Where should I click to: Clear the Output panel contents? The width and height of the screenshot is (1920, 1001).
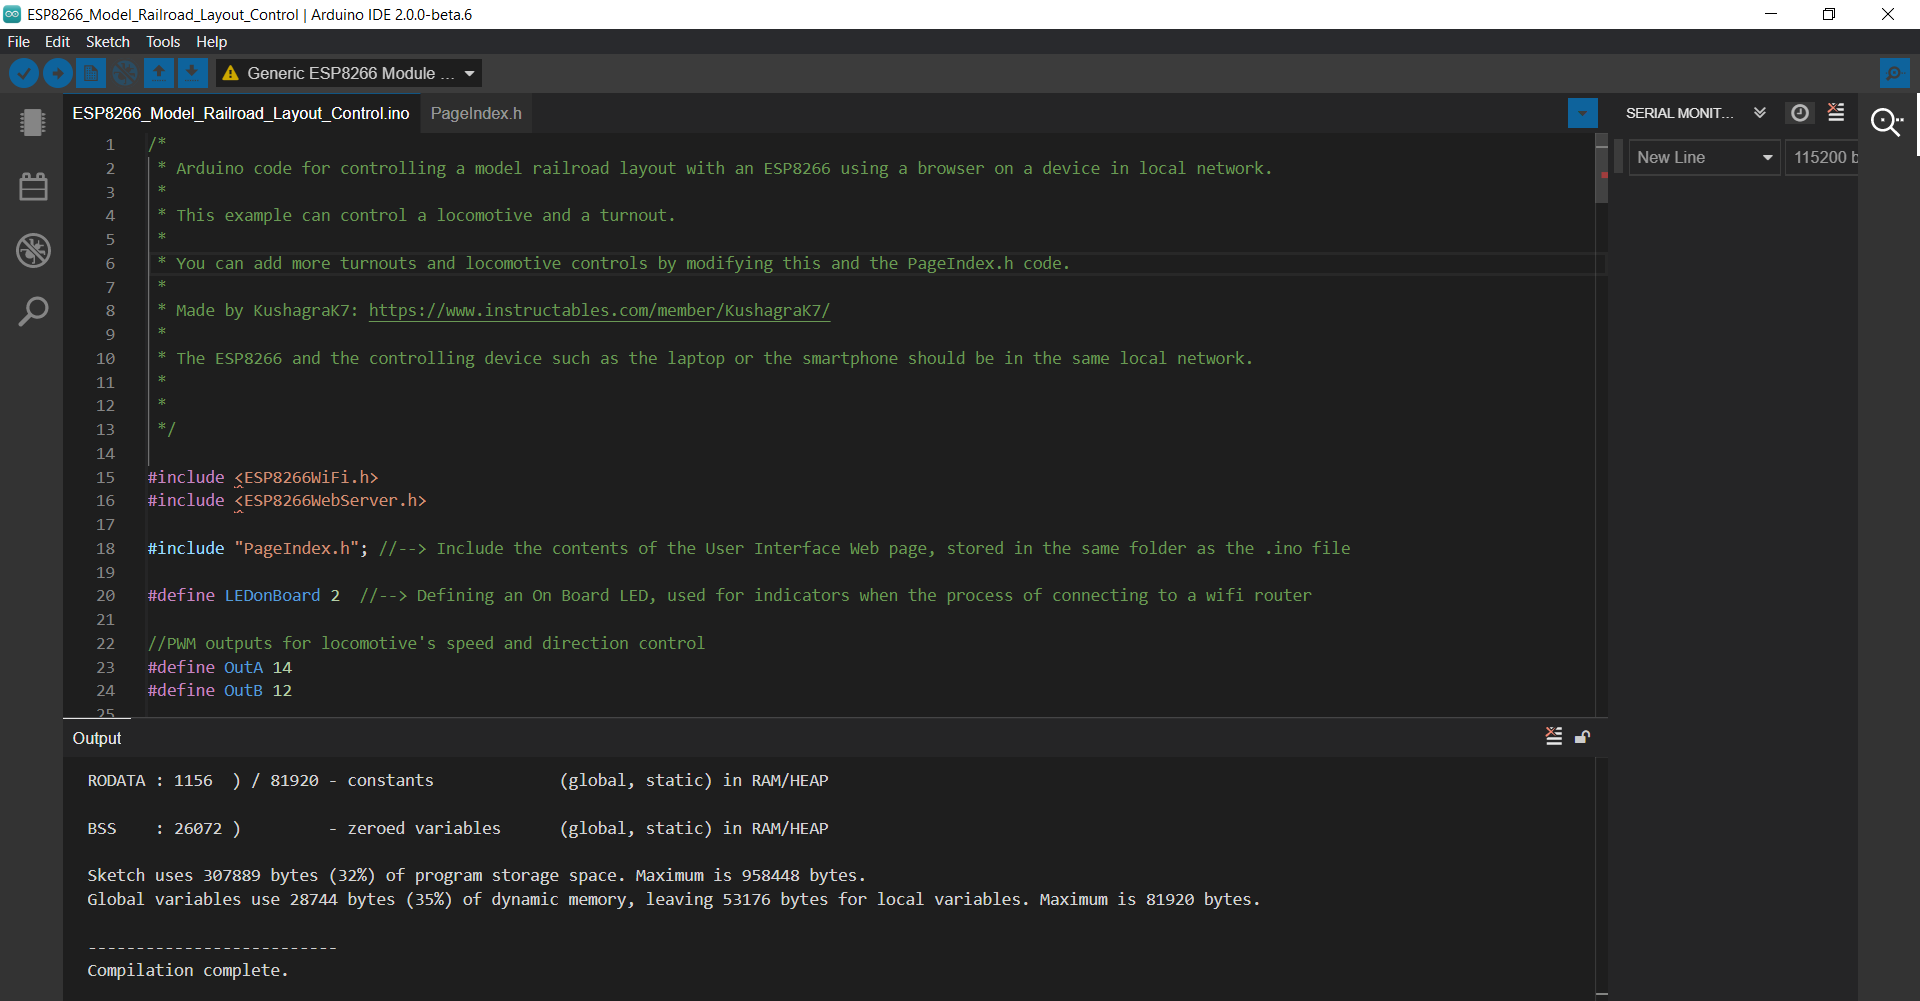1554,737
